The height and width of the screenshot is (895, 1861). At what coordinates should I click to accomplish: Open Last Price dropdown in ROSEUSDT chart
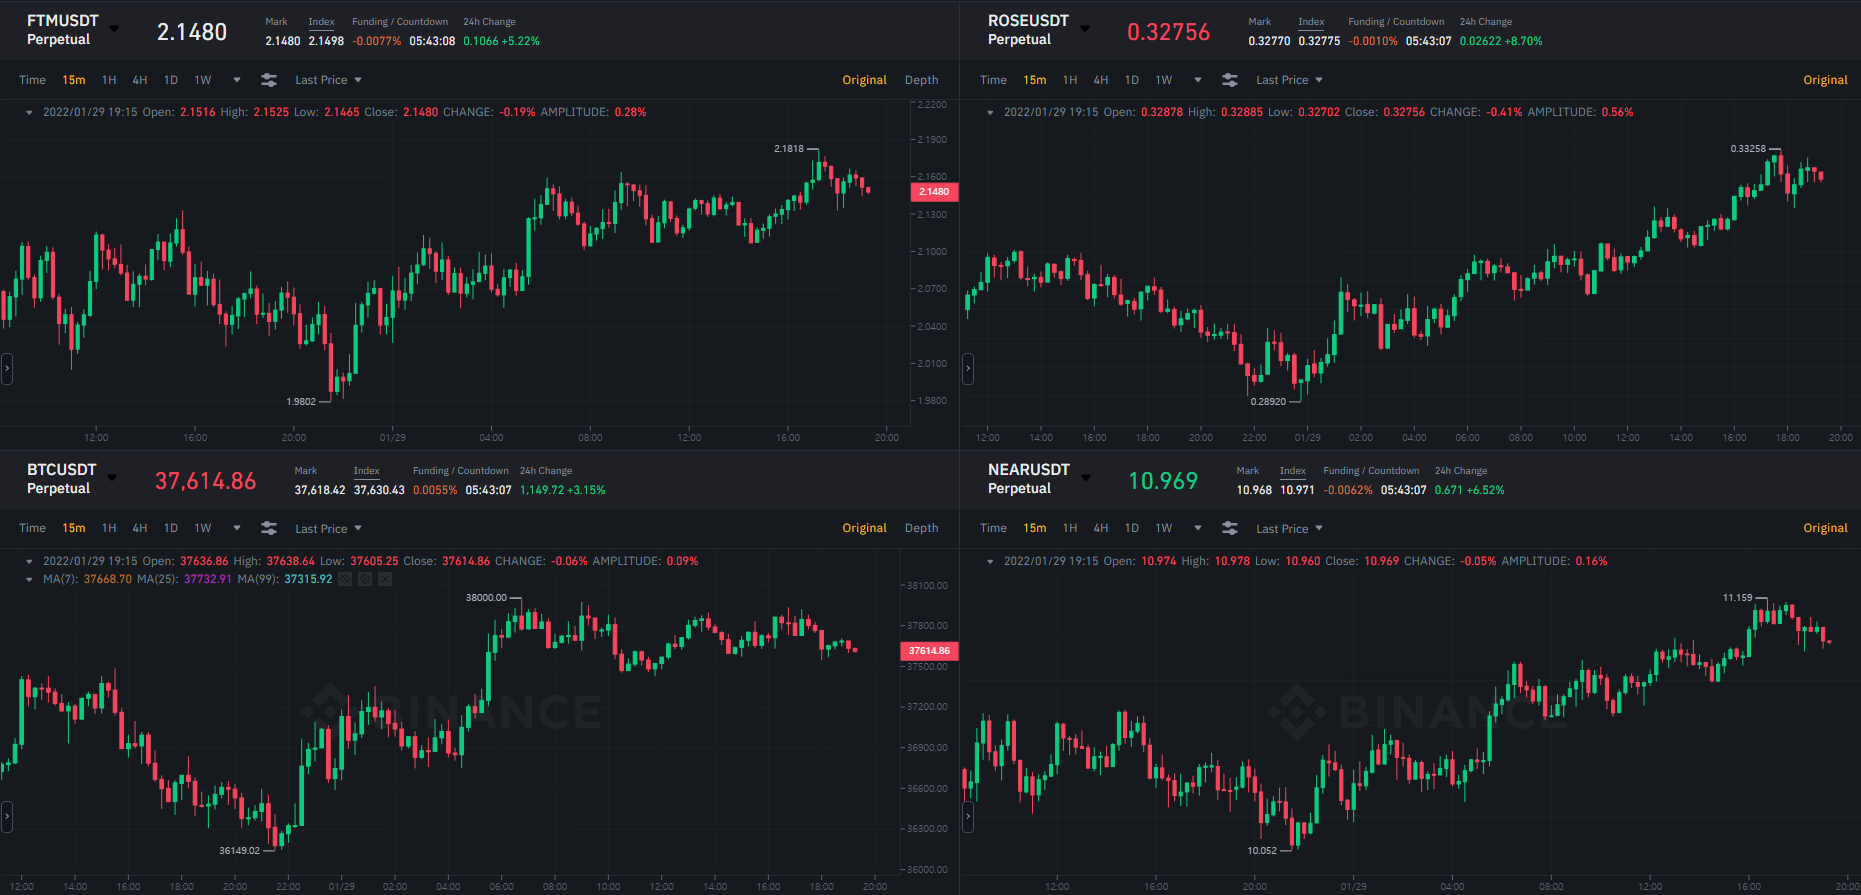[x=1289, y=80]
